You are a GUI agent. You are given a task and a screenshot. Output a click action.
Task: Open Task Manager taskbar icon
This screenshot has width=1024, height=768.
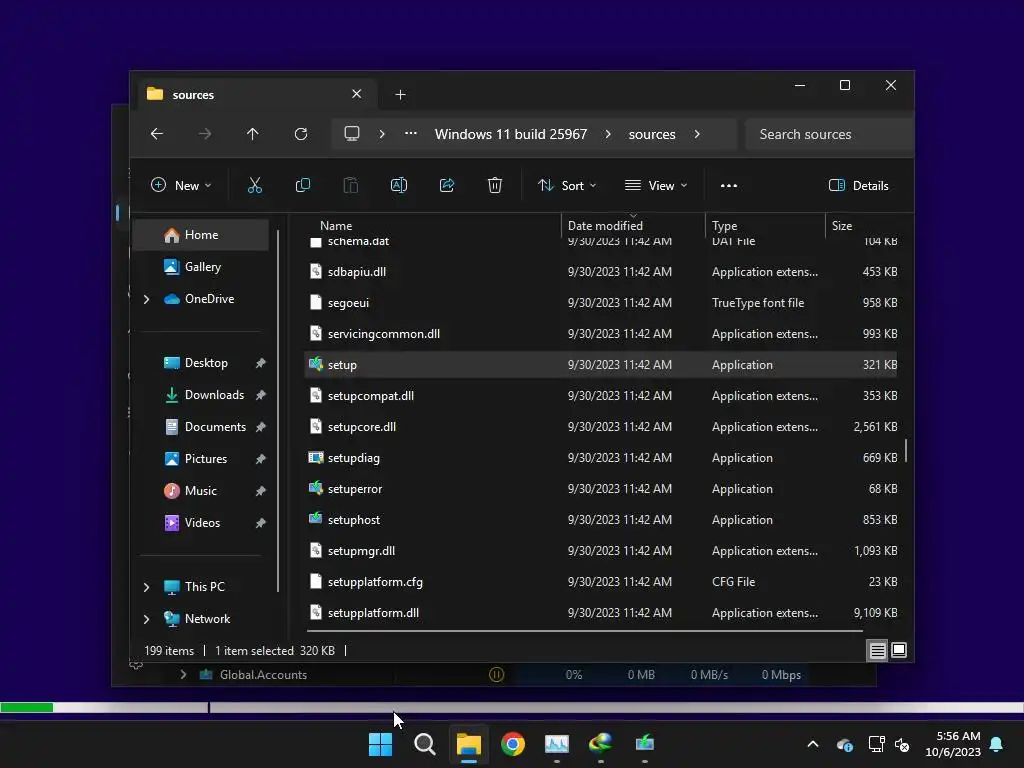pyautogui.click(x=557, y=744)
